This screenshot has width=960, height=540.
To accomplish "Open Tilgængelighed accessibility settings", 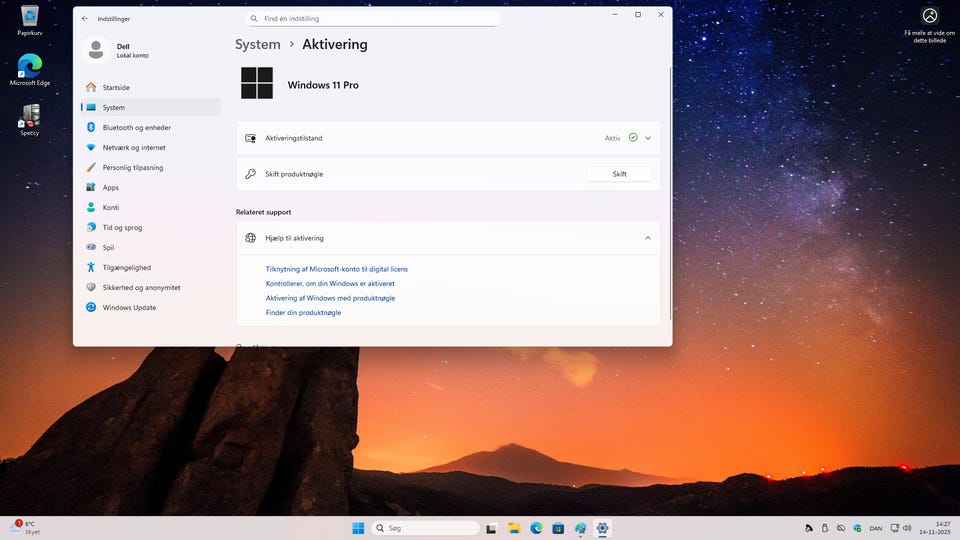I will point(127,268).
